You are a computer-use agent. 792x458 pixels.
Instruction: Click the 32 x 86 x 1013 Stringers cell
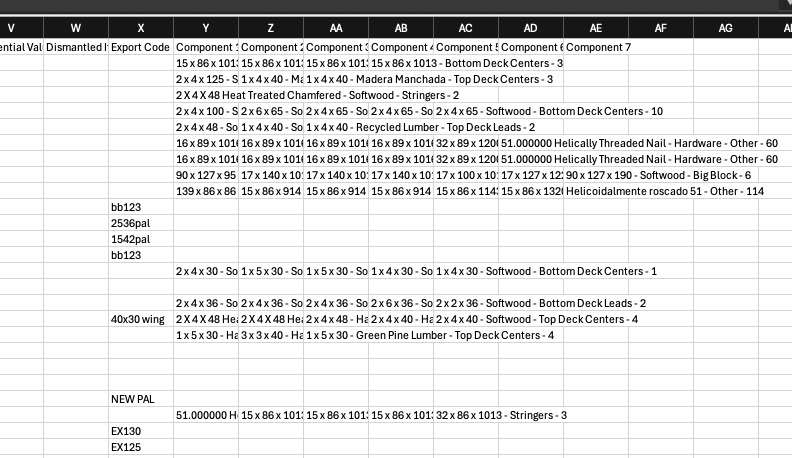(x=466, y=415)
